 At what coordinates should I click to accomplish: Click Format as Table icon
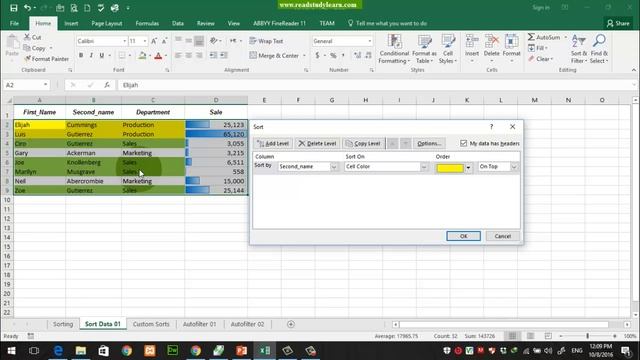tap(424, 49)
